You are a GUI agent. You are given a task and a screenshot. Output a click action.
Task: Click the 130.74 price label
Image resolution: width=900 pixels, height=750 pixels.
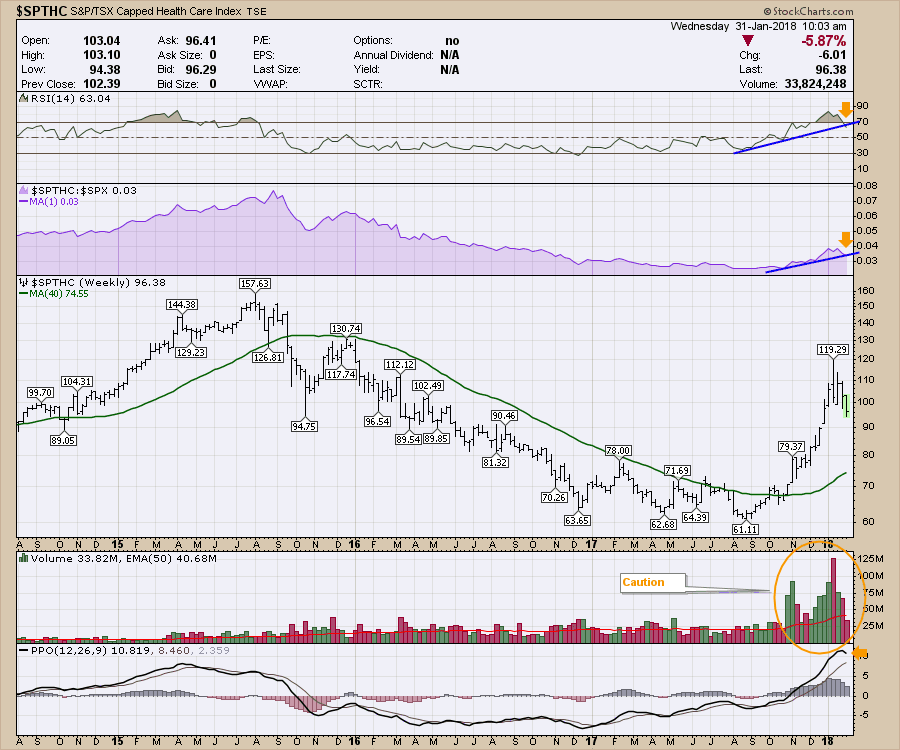pyautogui.click(x=346, y=329)
